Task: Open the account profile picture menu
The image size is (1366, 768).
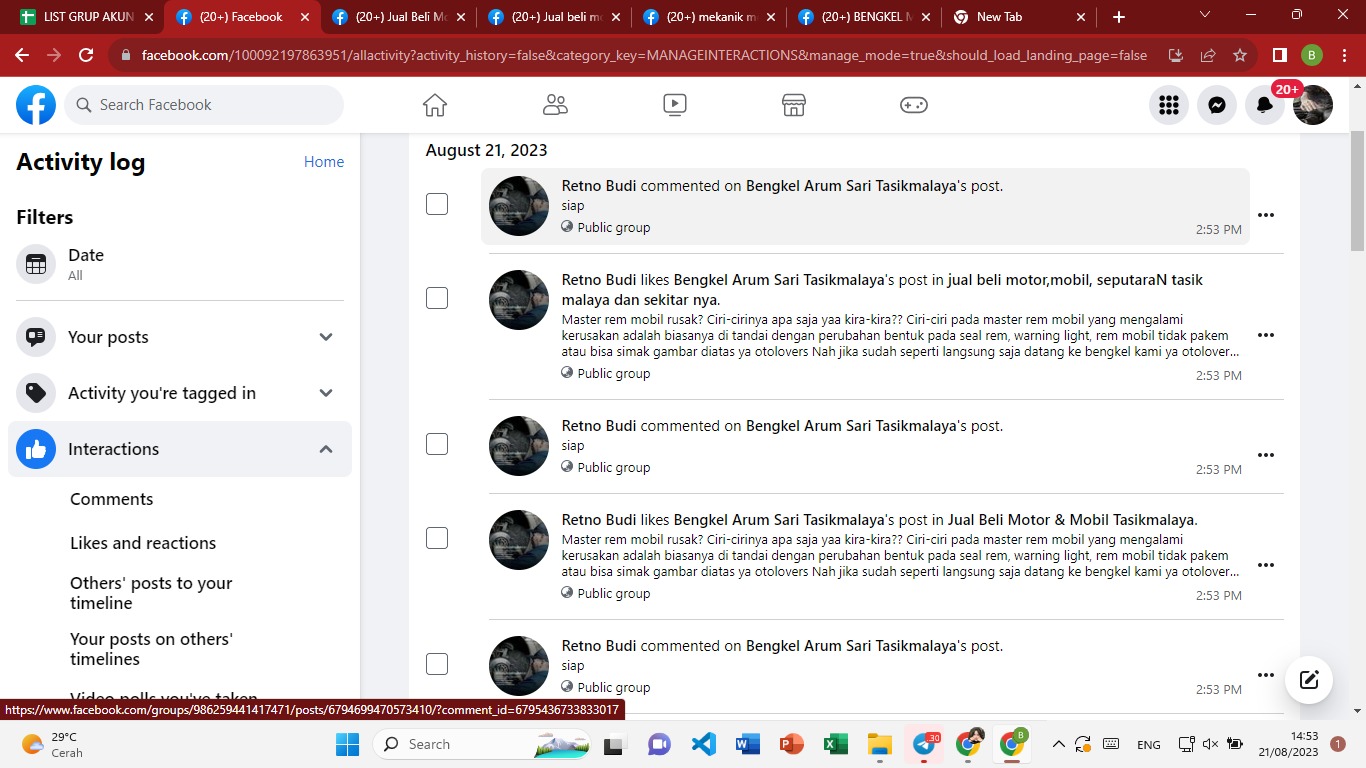Action: [1313, 105]
